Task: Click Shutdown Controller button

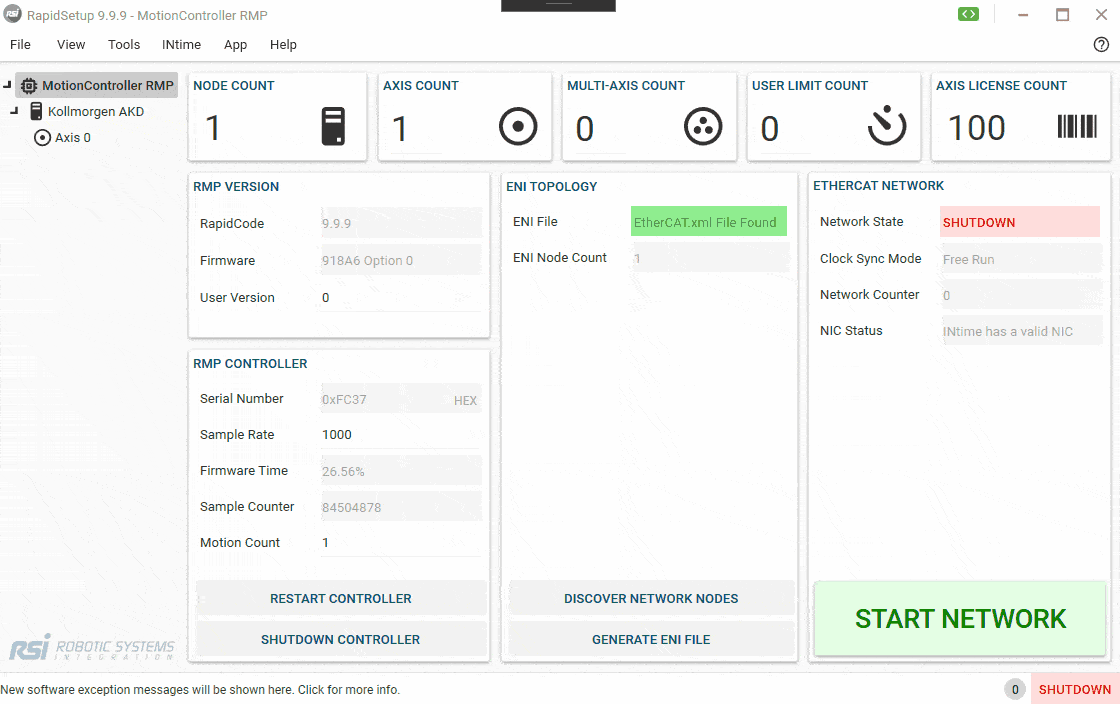Action: click(341, 639)
